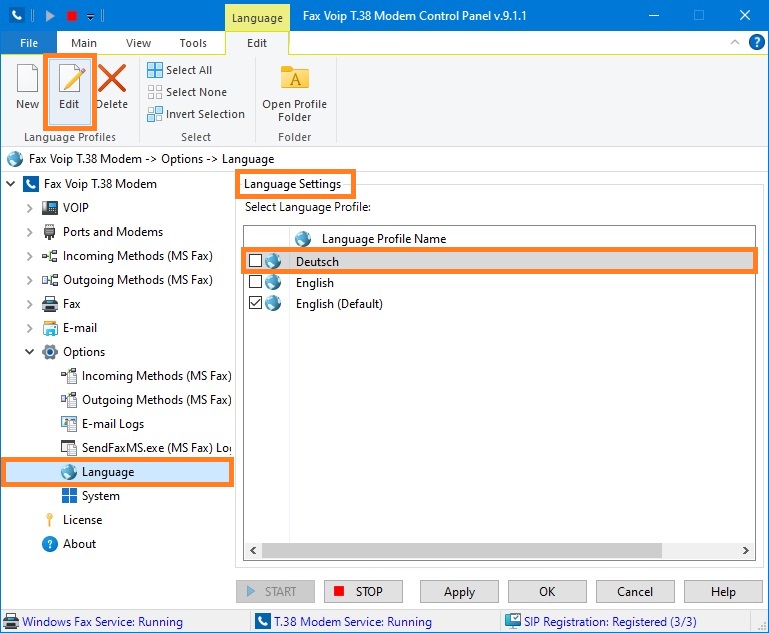Viewport: 769px width, 633px height.
Task: Click the globe icon in breadcrumb bar
Action: coord(15,159)
